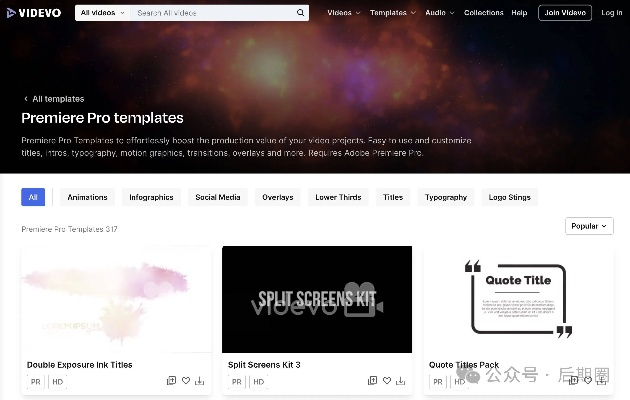The width and height of the screenshot is (630, 400).
Task: Open Split Screens Kit 3 title link
Action: (264, 365)
